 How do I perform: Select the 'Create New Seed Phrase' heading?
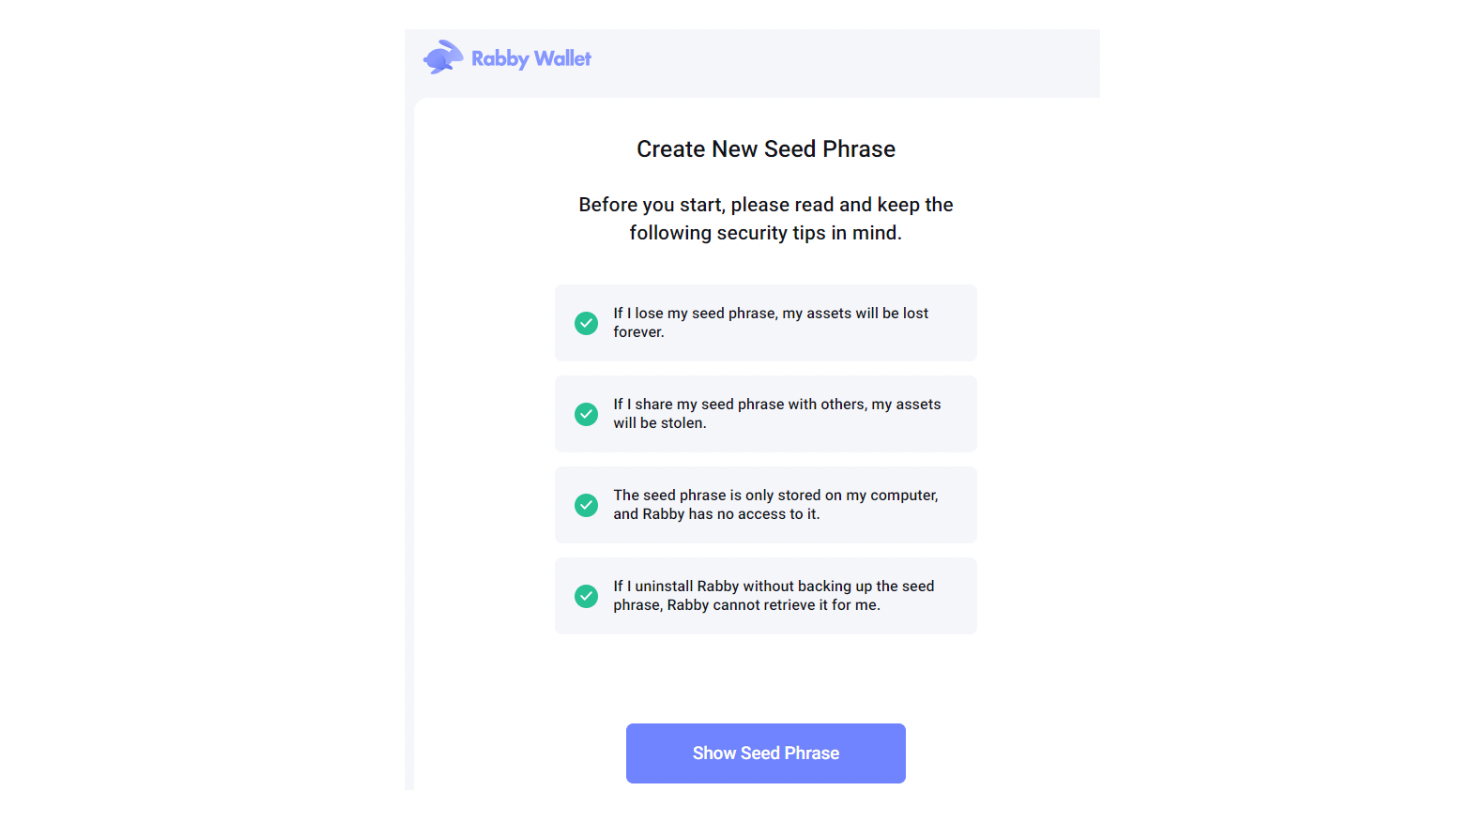click(x=766, y=149)
